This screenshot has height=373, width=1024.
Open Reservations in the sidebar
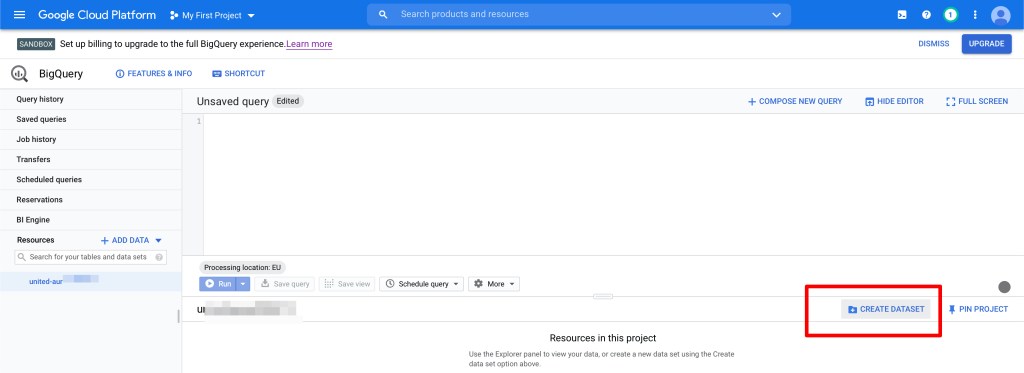91,200
